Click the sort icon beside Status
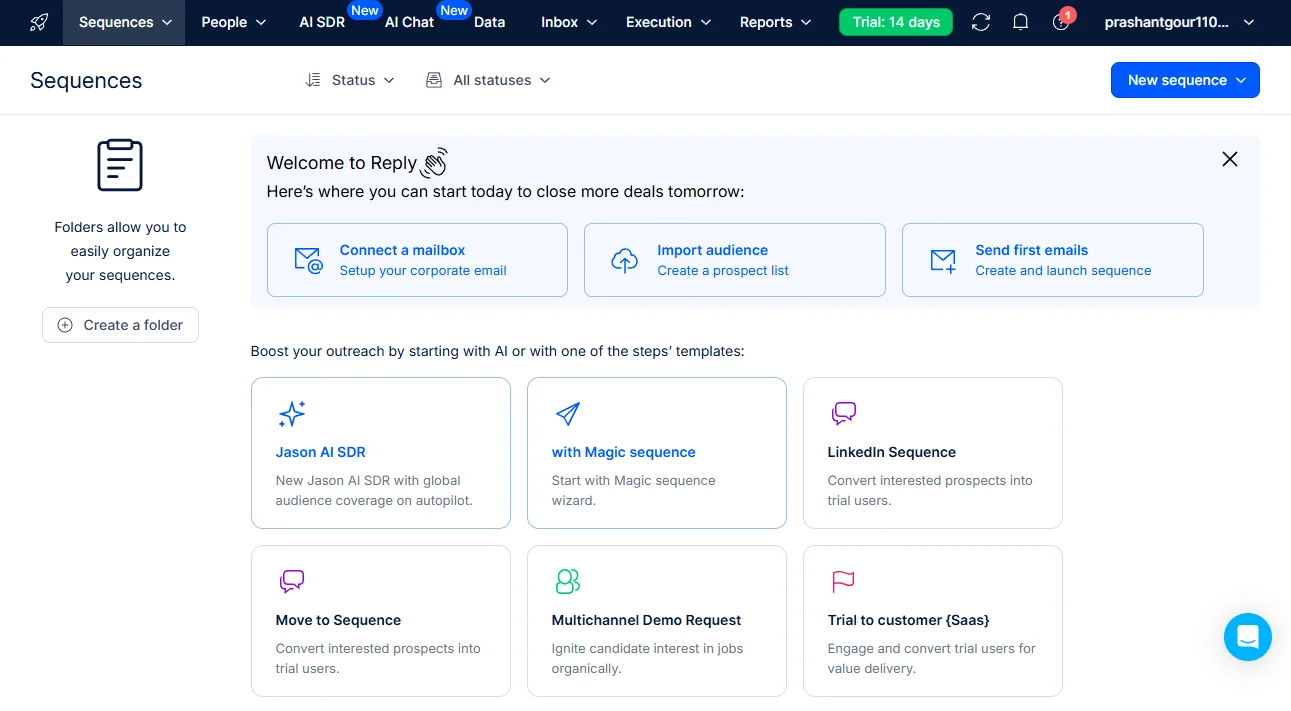Screen dimensions: 1291x711 (313, 80)
